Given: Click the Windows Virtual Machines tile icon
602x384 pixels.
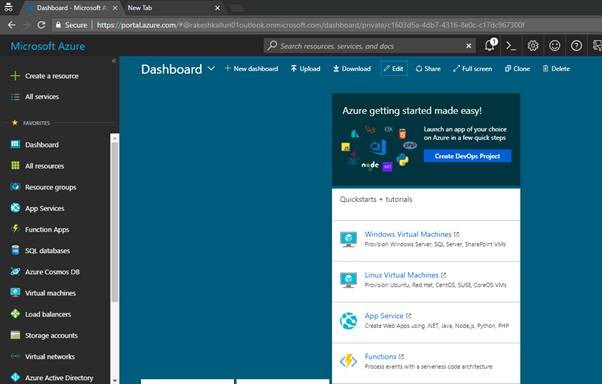Looking at the screenshot, I should click(x=348, y=239).
